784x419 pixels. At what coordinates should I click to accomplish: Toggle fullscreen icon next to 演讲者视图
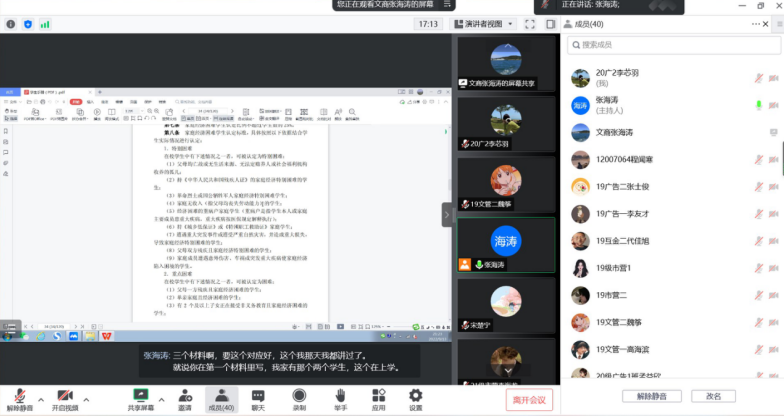coord(529,23)
